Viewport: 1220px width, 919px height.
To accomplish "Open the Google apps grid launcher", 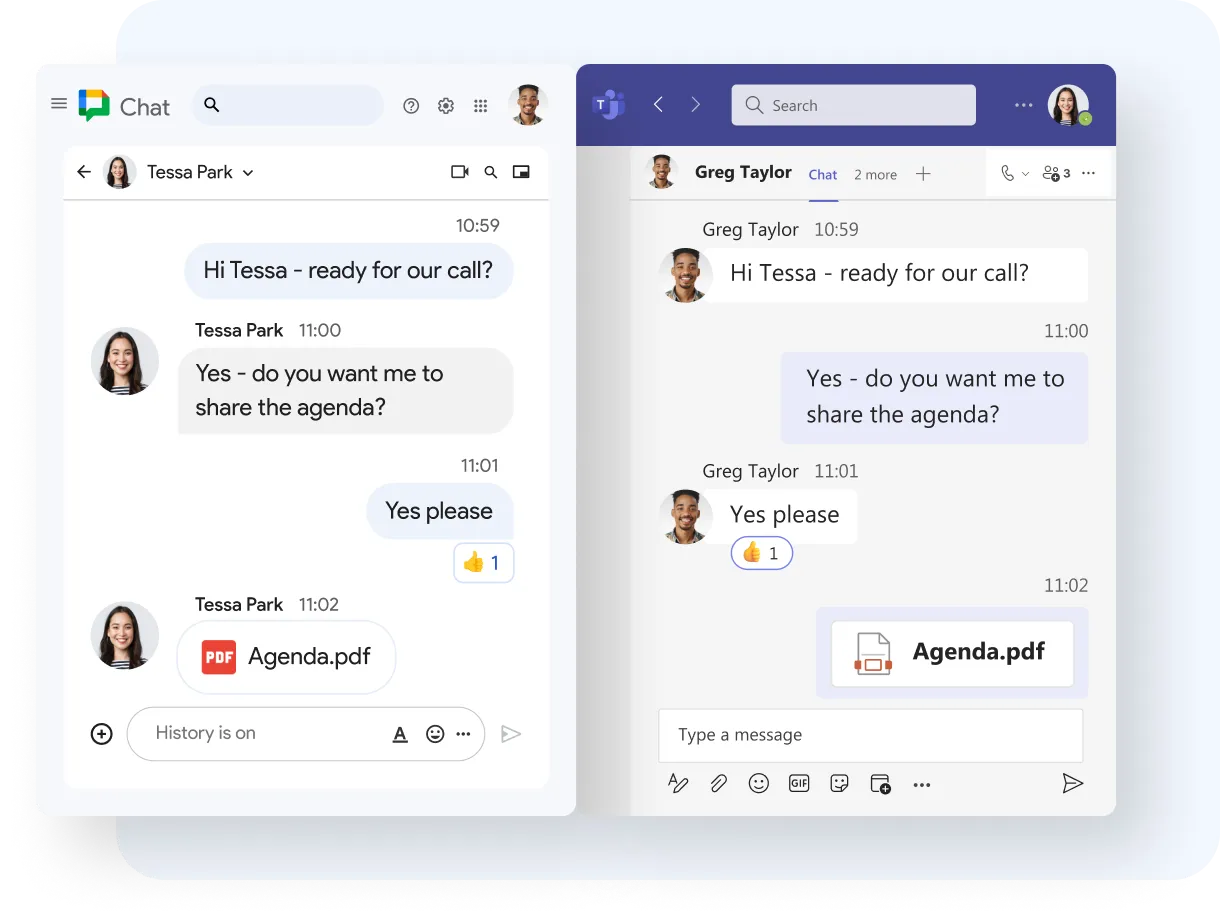I will [481, 106].
